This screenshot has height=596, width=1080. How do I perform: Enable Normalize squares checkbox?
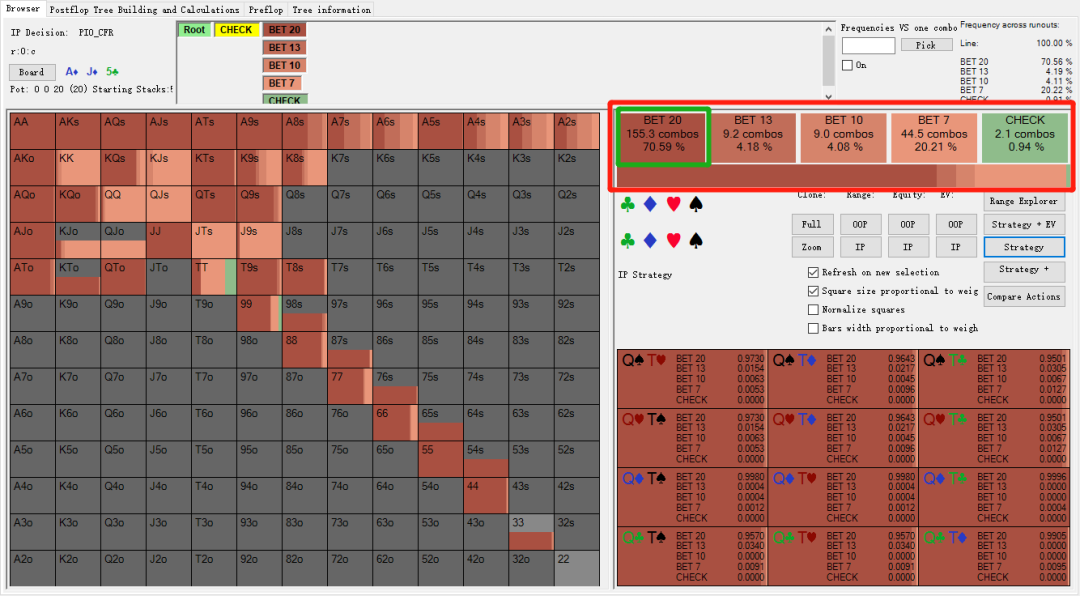pos(813,309)
